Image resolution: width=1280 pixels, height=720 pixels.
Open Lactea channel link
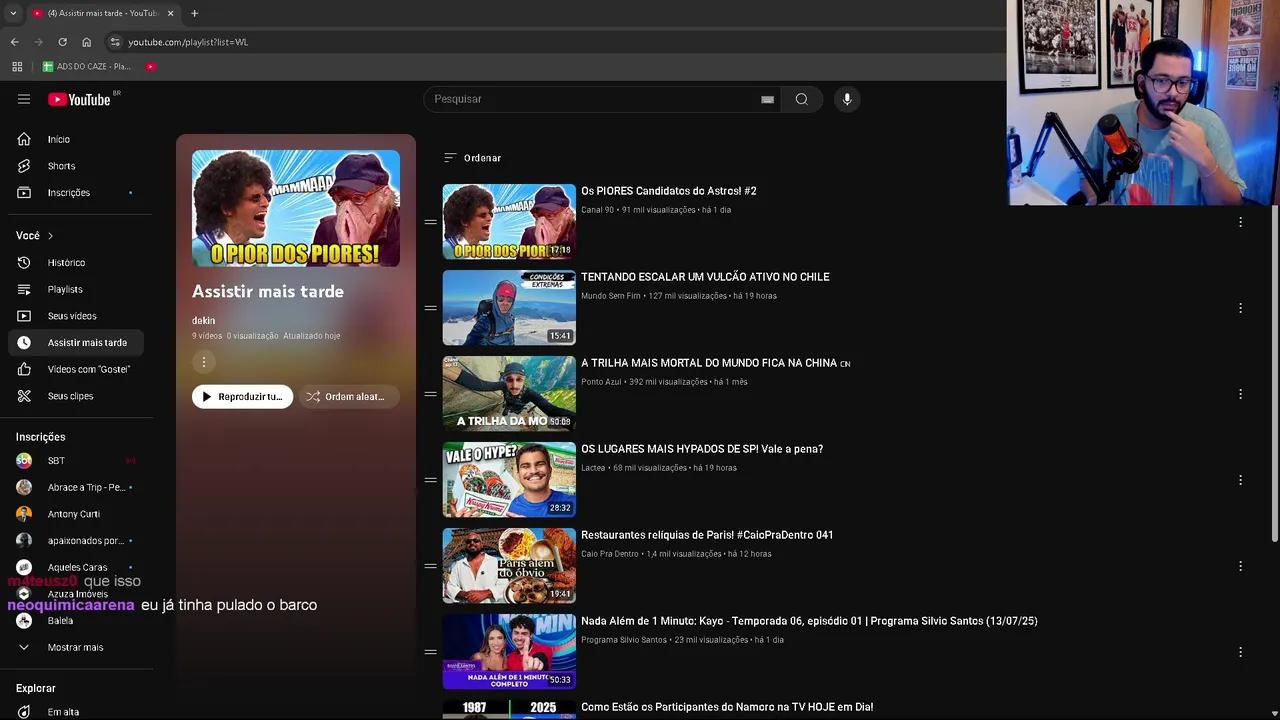pyautogui.click(x=593, y=468)
